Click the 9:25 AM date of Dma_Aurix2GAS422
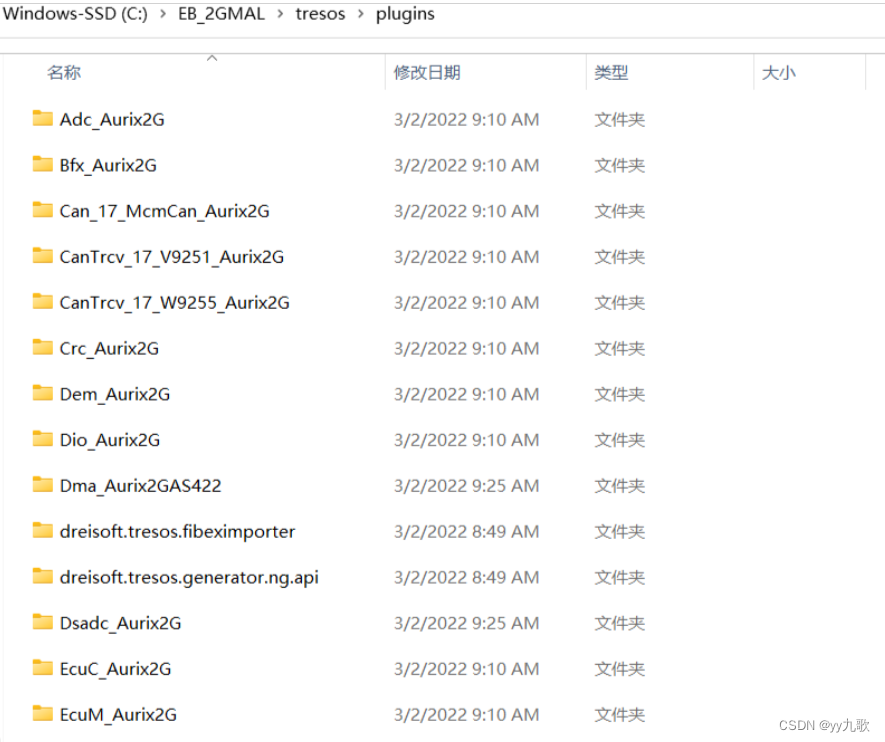 [466, 485]
